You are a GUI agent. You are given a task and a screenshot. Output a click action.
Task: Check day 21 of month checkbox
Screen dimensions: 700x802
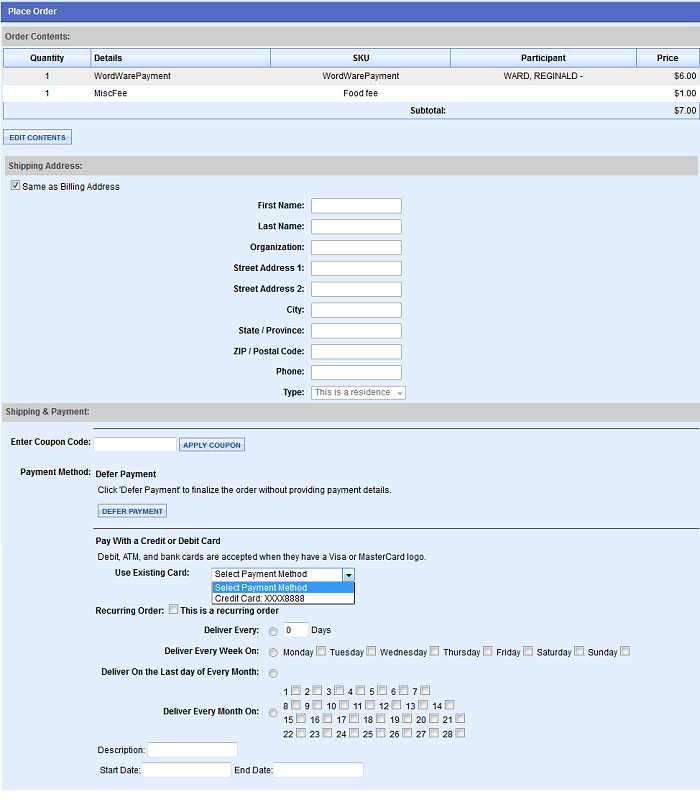pyautogui.click(x=460, y=719)
